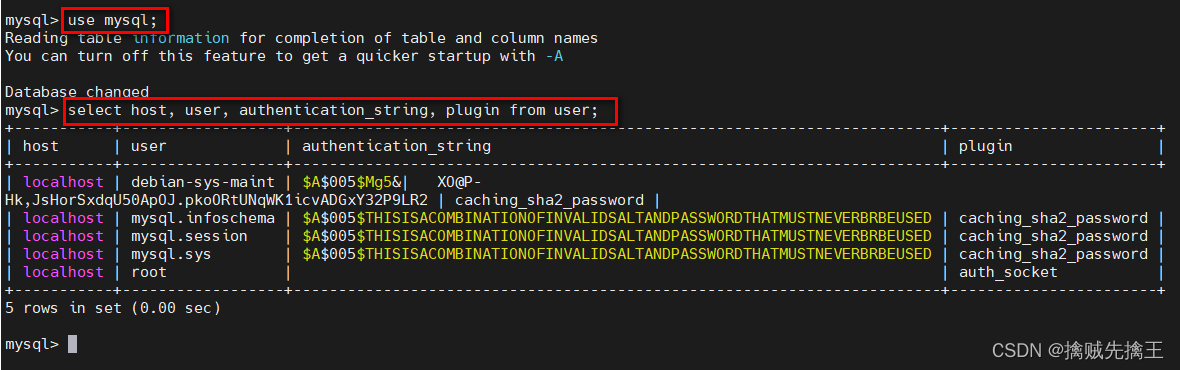Select the debian-sys-maint user entry
The image size is (1180, 370).
click(x=203, y=182)
